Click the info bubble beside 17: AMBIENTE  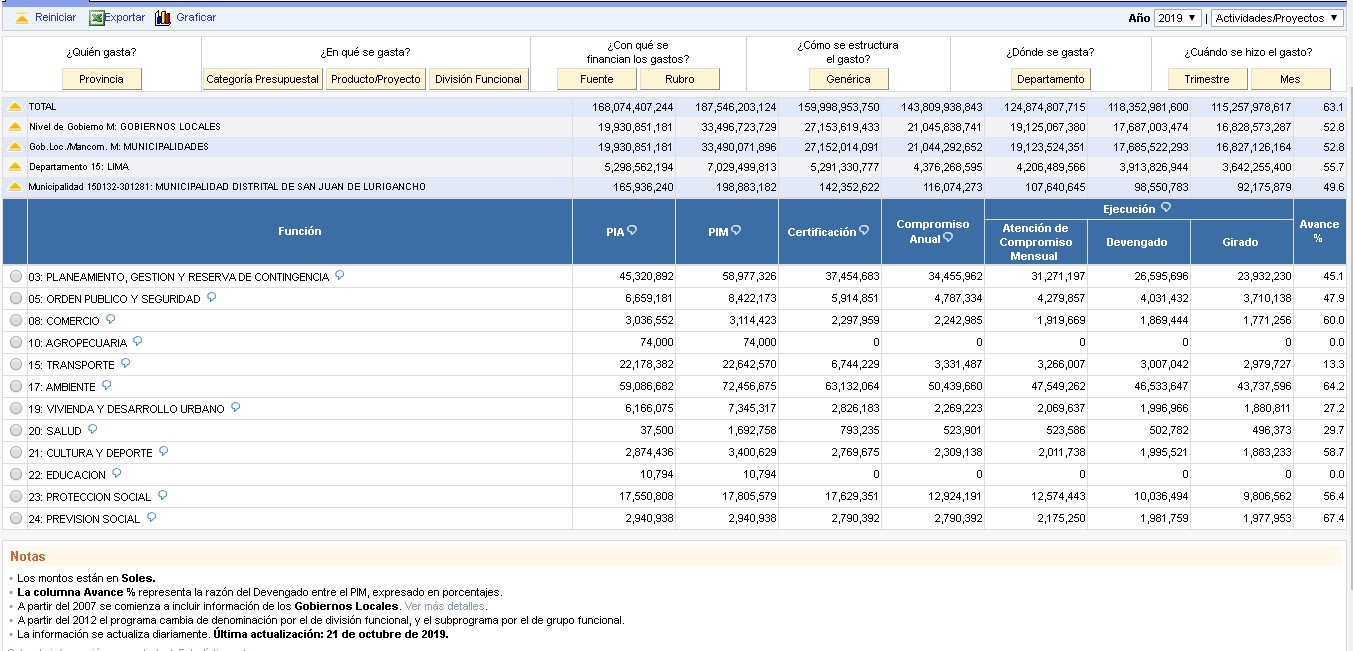click(107, 385)
